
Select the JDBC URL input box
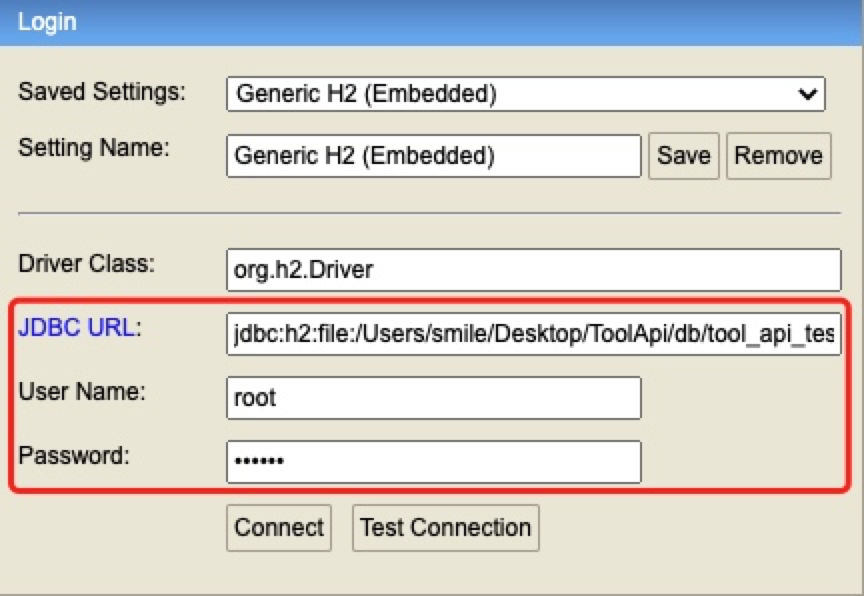click(534, 335)
